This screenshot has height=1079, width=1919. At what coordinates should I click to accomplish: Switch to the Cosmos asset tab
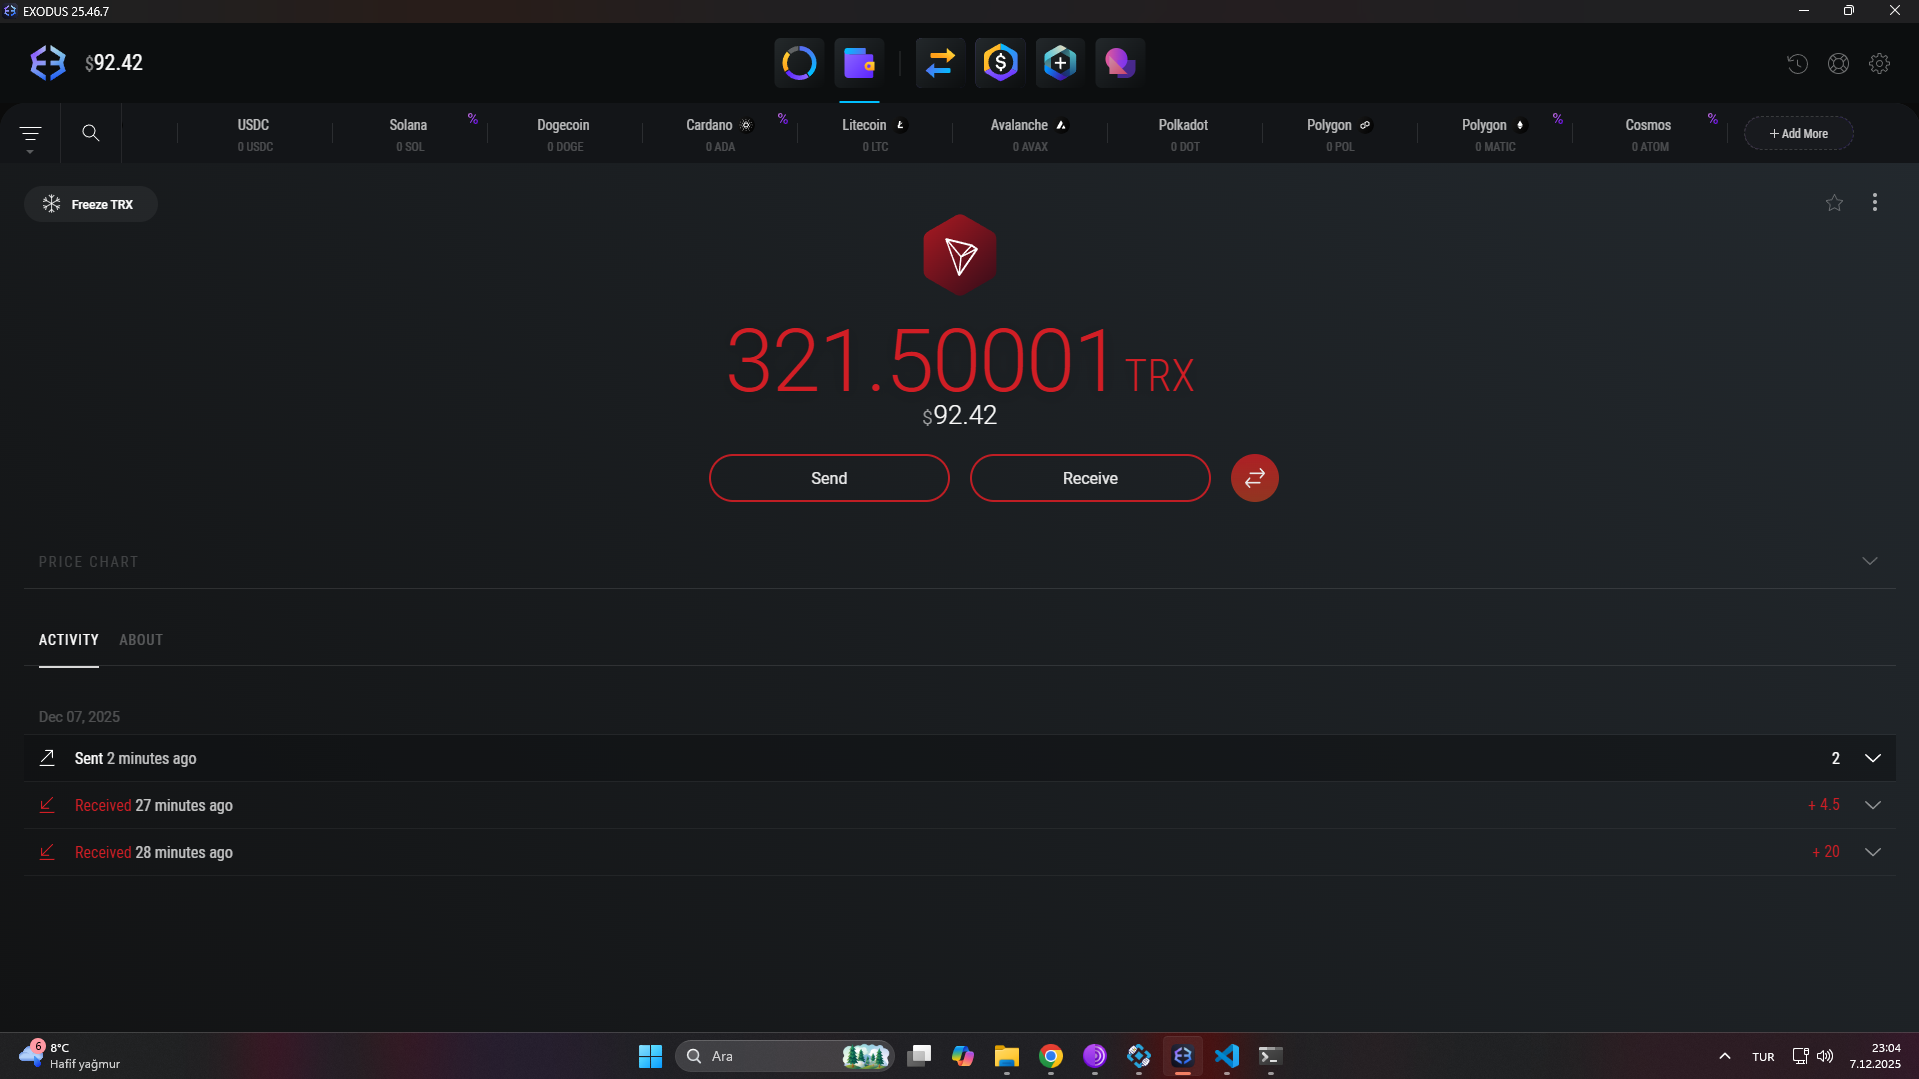click(x=1650, y=134)
